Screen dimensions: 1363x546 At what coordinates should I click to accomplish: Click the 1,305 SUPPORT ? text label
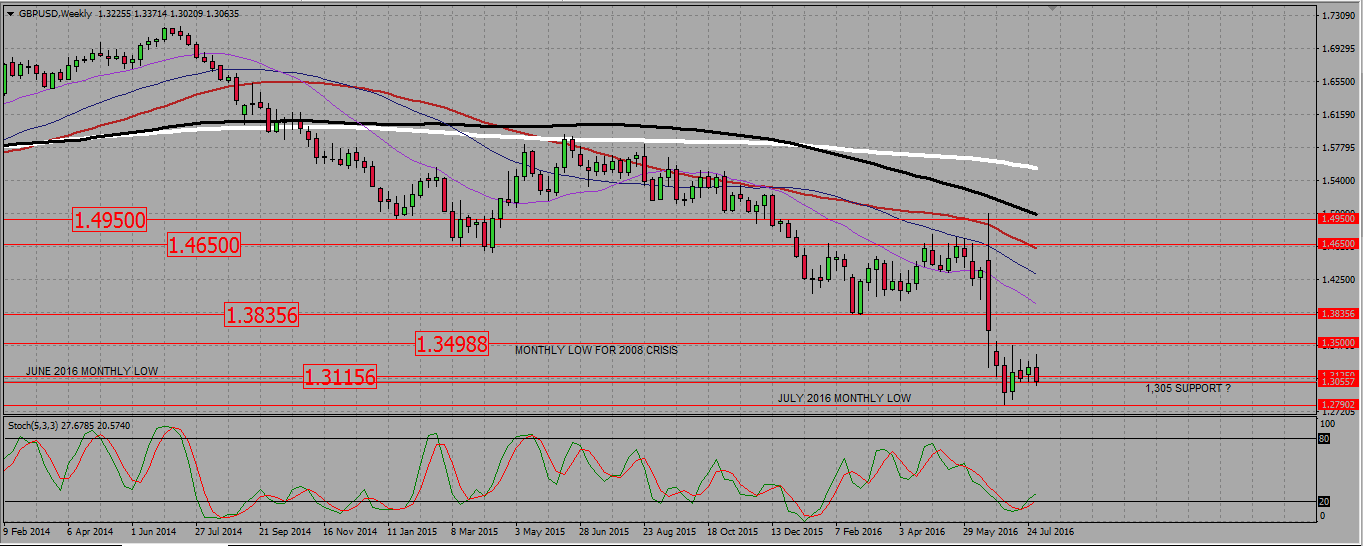coord(1188,388)
